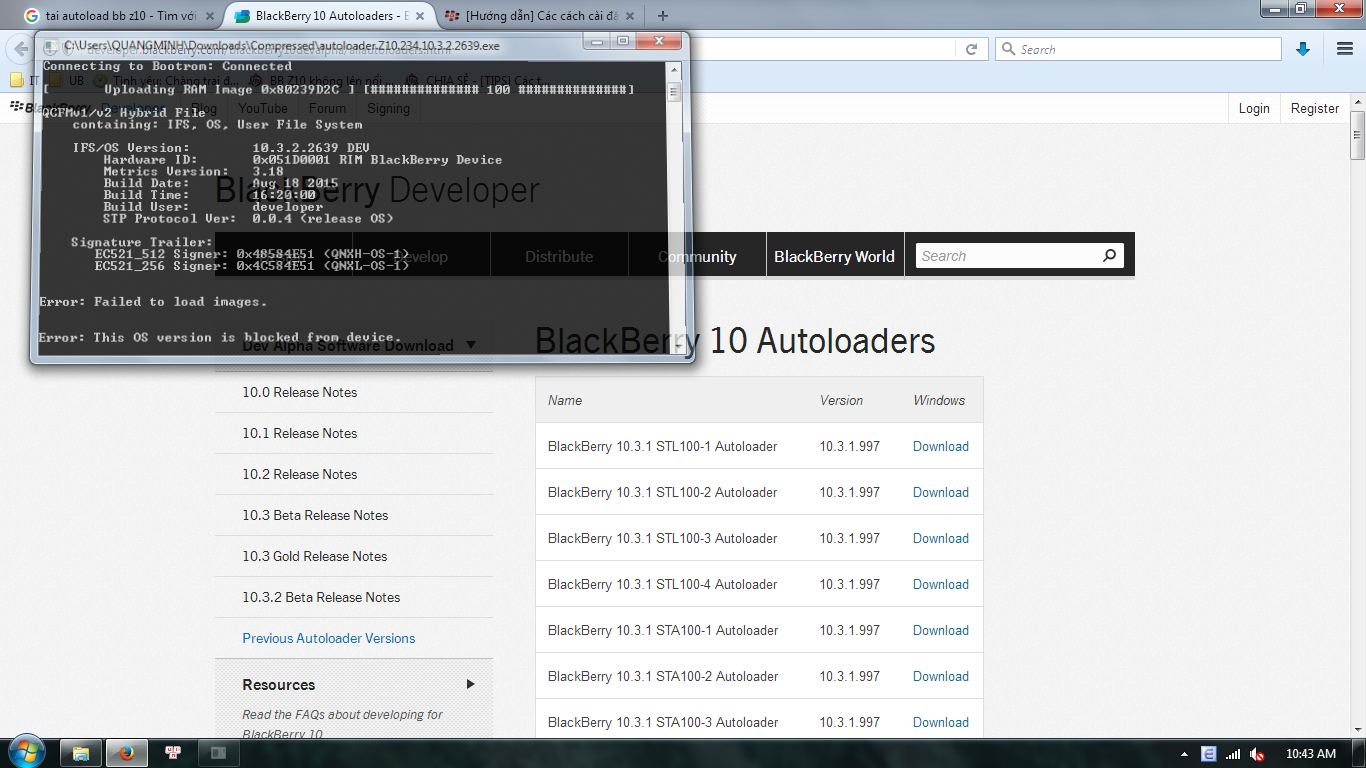Open Firefox downloads arrow icon
Viewport: 1366px width, 768px height.
pyautogui.click(x=1303, y=49)
